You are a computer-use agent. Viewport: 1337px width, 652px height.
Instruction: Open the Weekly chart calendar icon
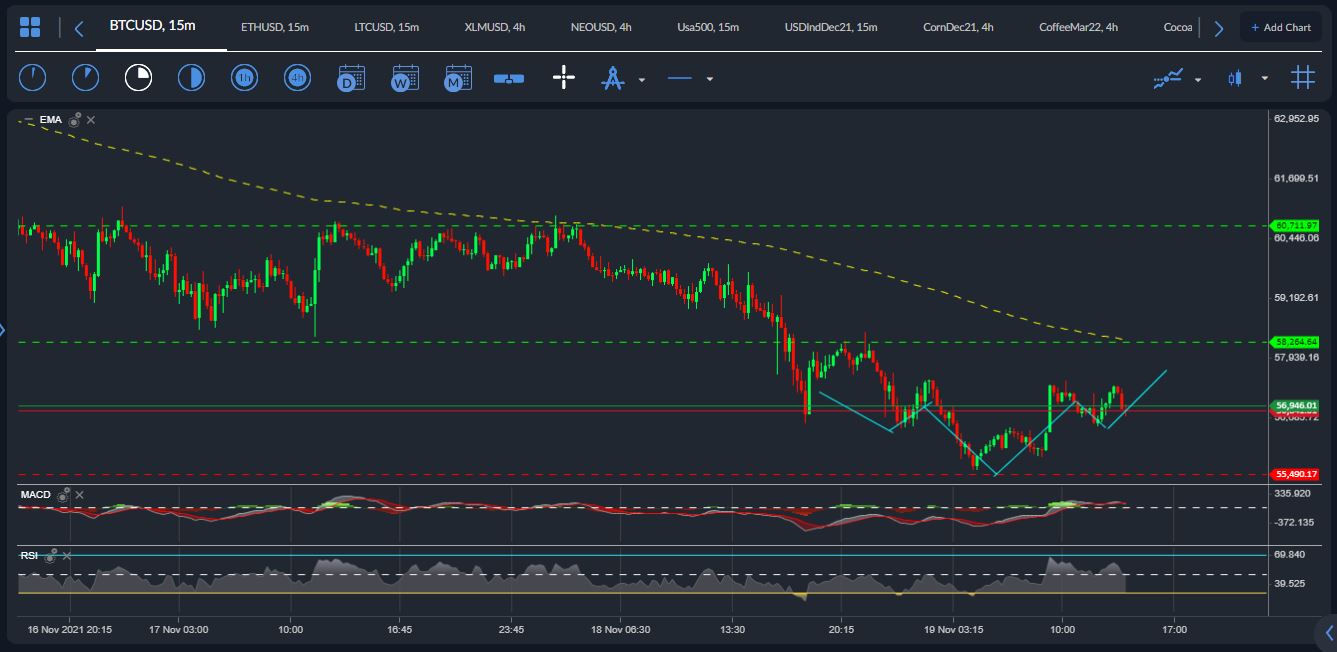click(x=405, y=77)
